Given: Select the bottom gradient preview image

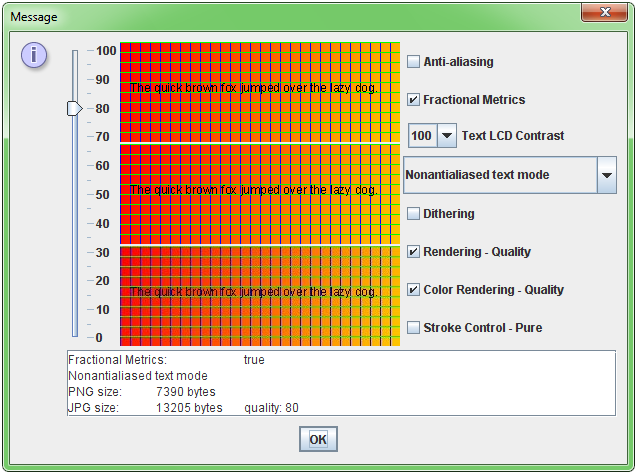Looking at the screenshot, I should click(259, 296).
